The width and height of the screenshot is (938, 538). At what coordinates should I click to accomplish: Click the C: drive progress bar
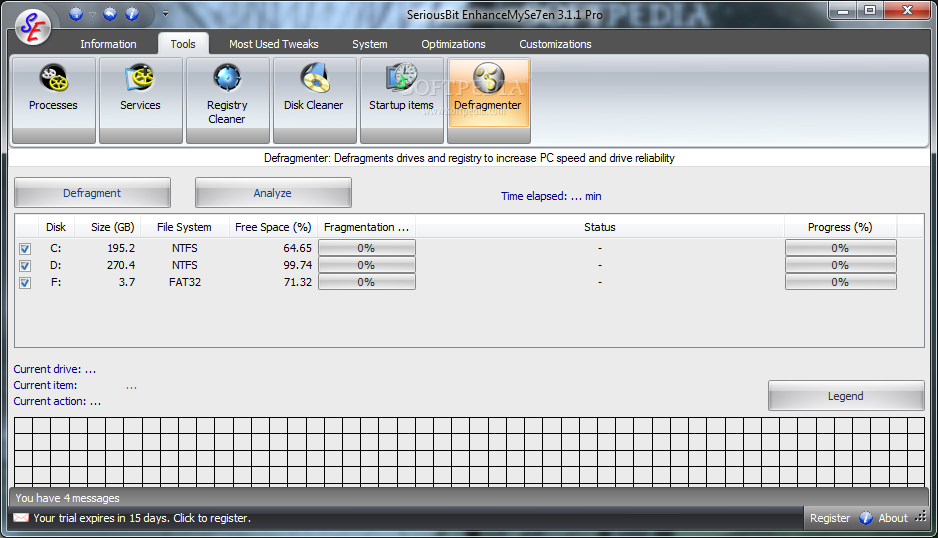pos(840,248)
